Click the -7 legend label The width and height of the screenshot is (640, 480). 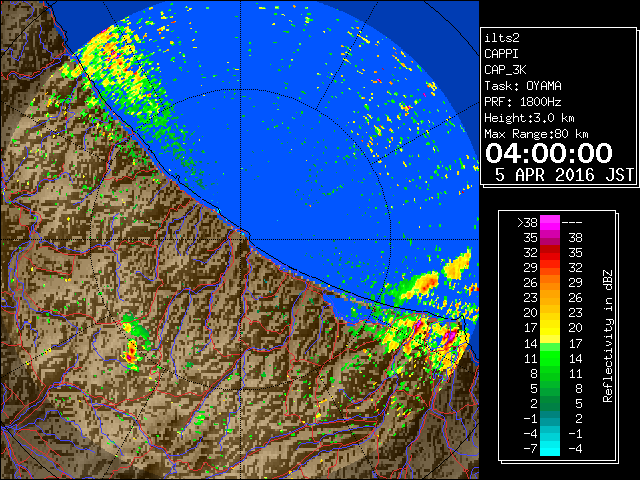coord(530,449)
